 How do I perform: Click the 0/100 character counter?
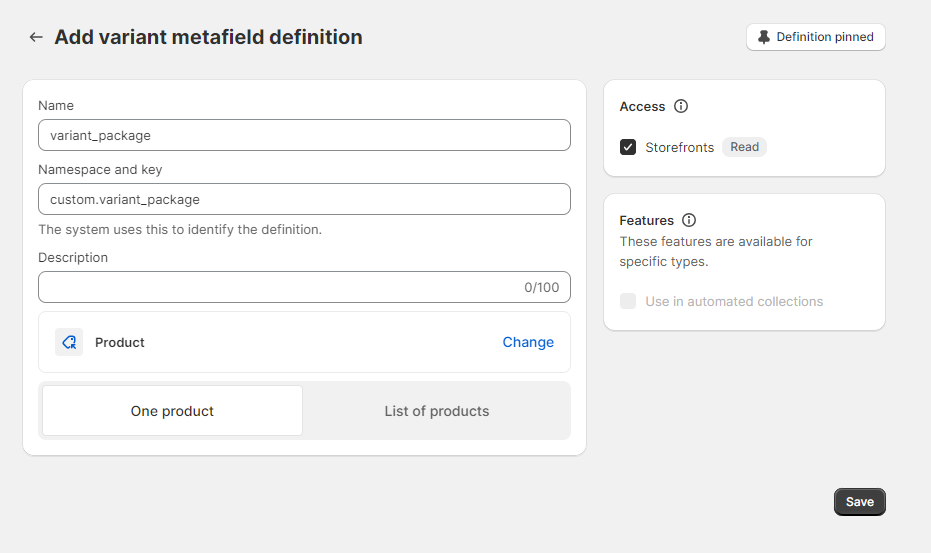click(542, 287)
